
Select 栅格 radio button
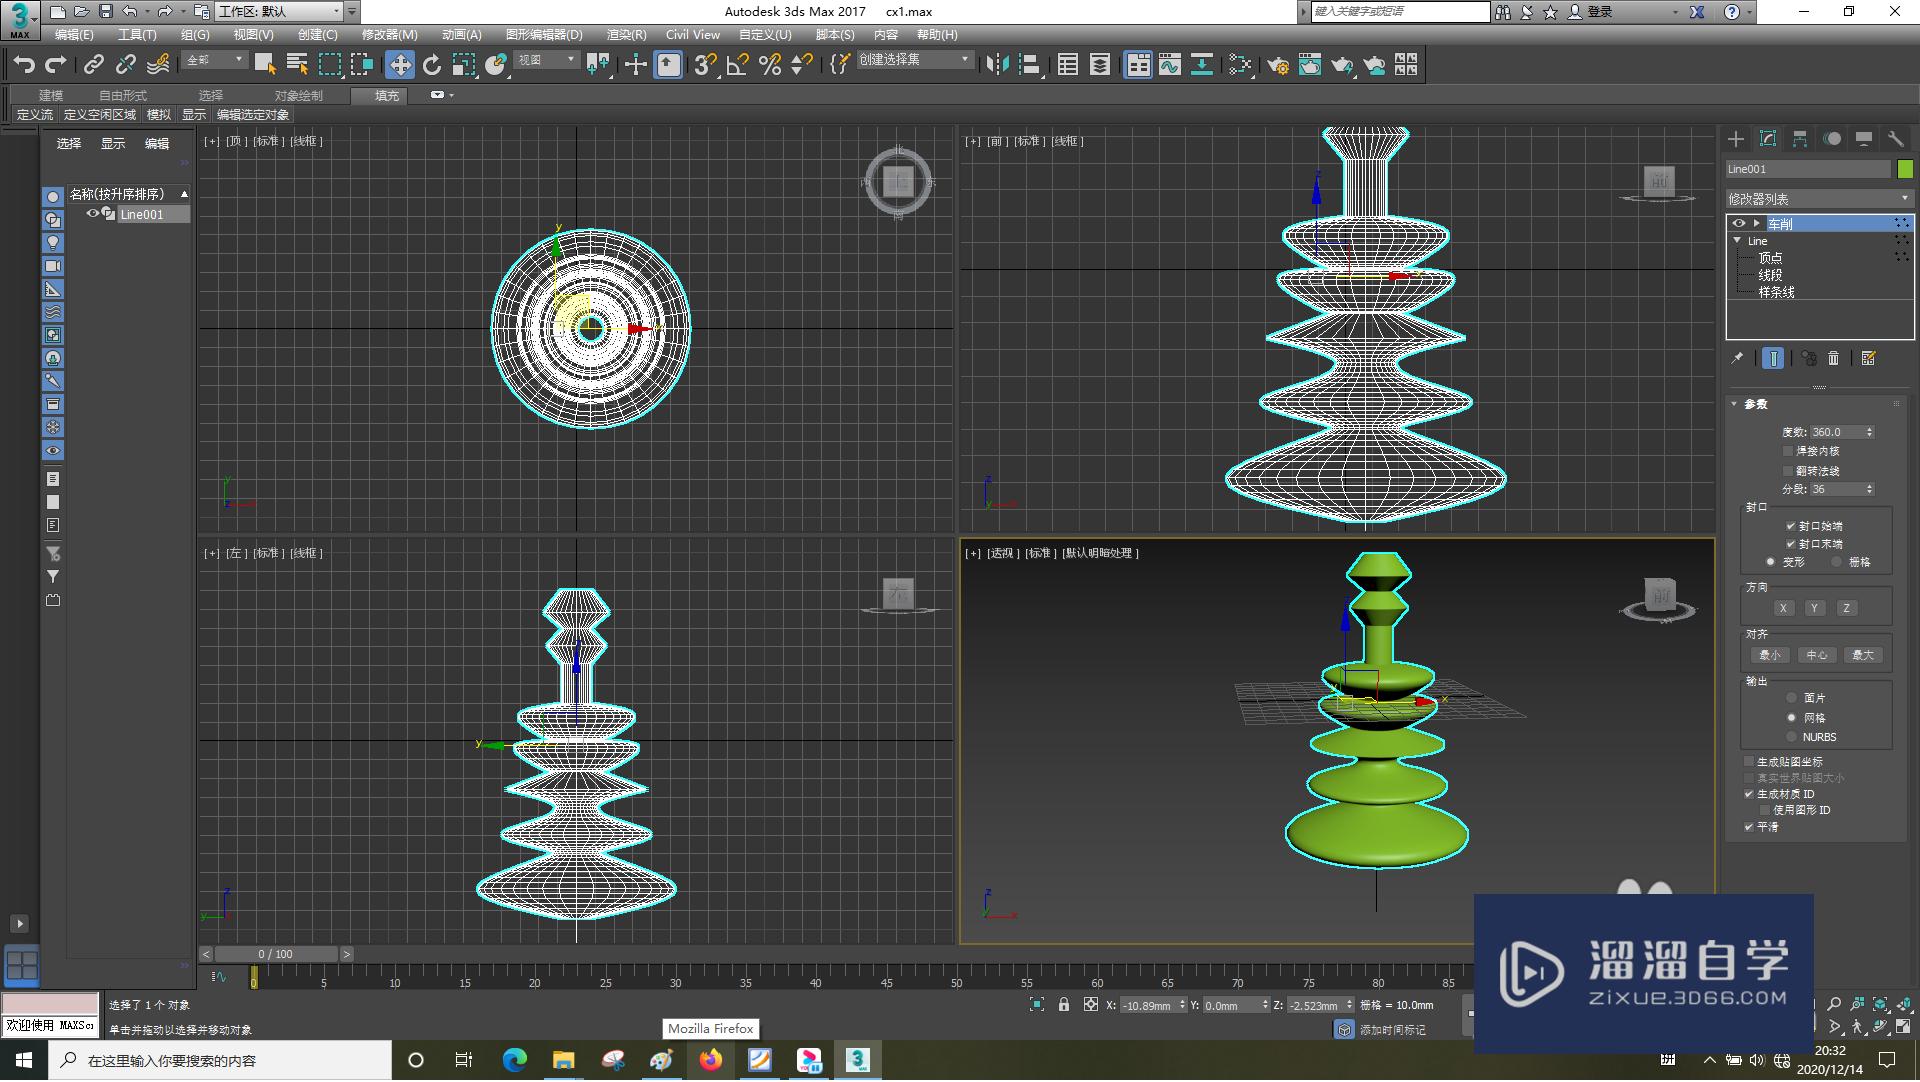[x=1836, y=562]
